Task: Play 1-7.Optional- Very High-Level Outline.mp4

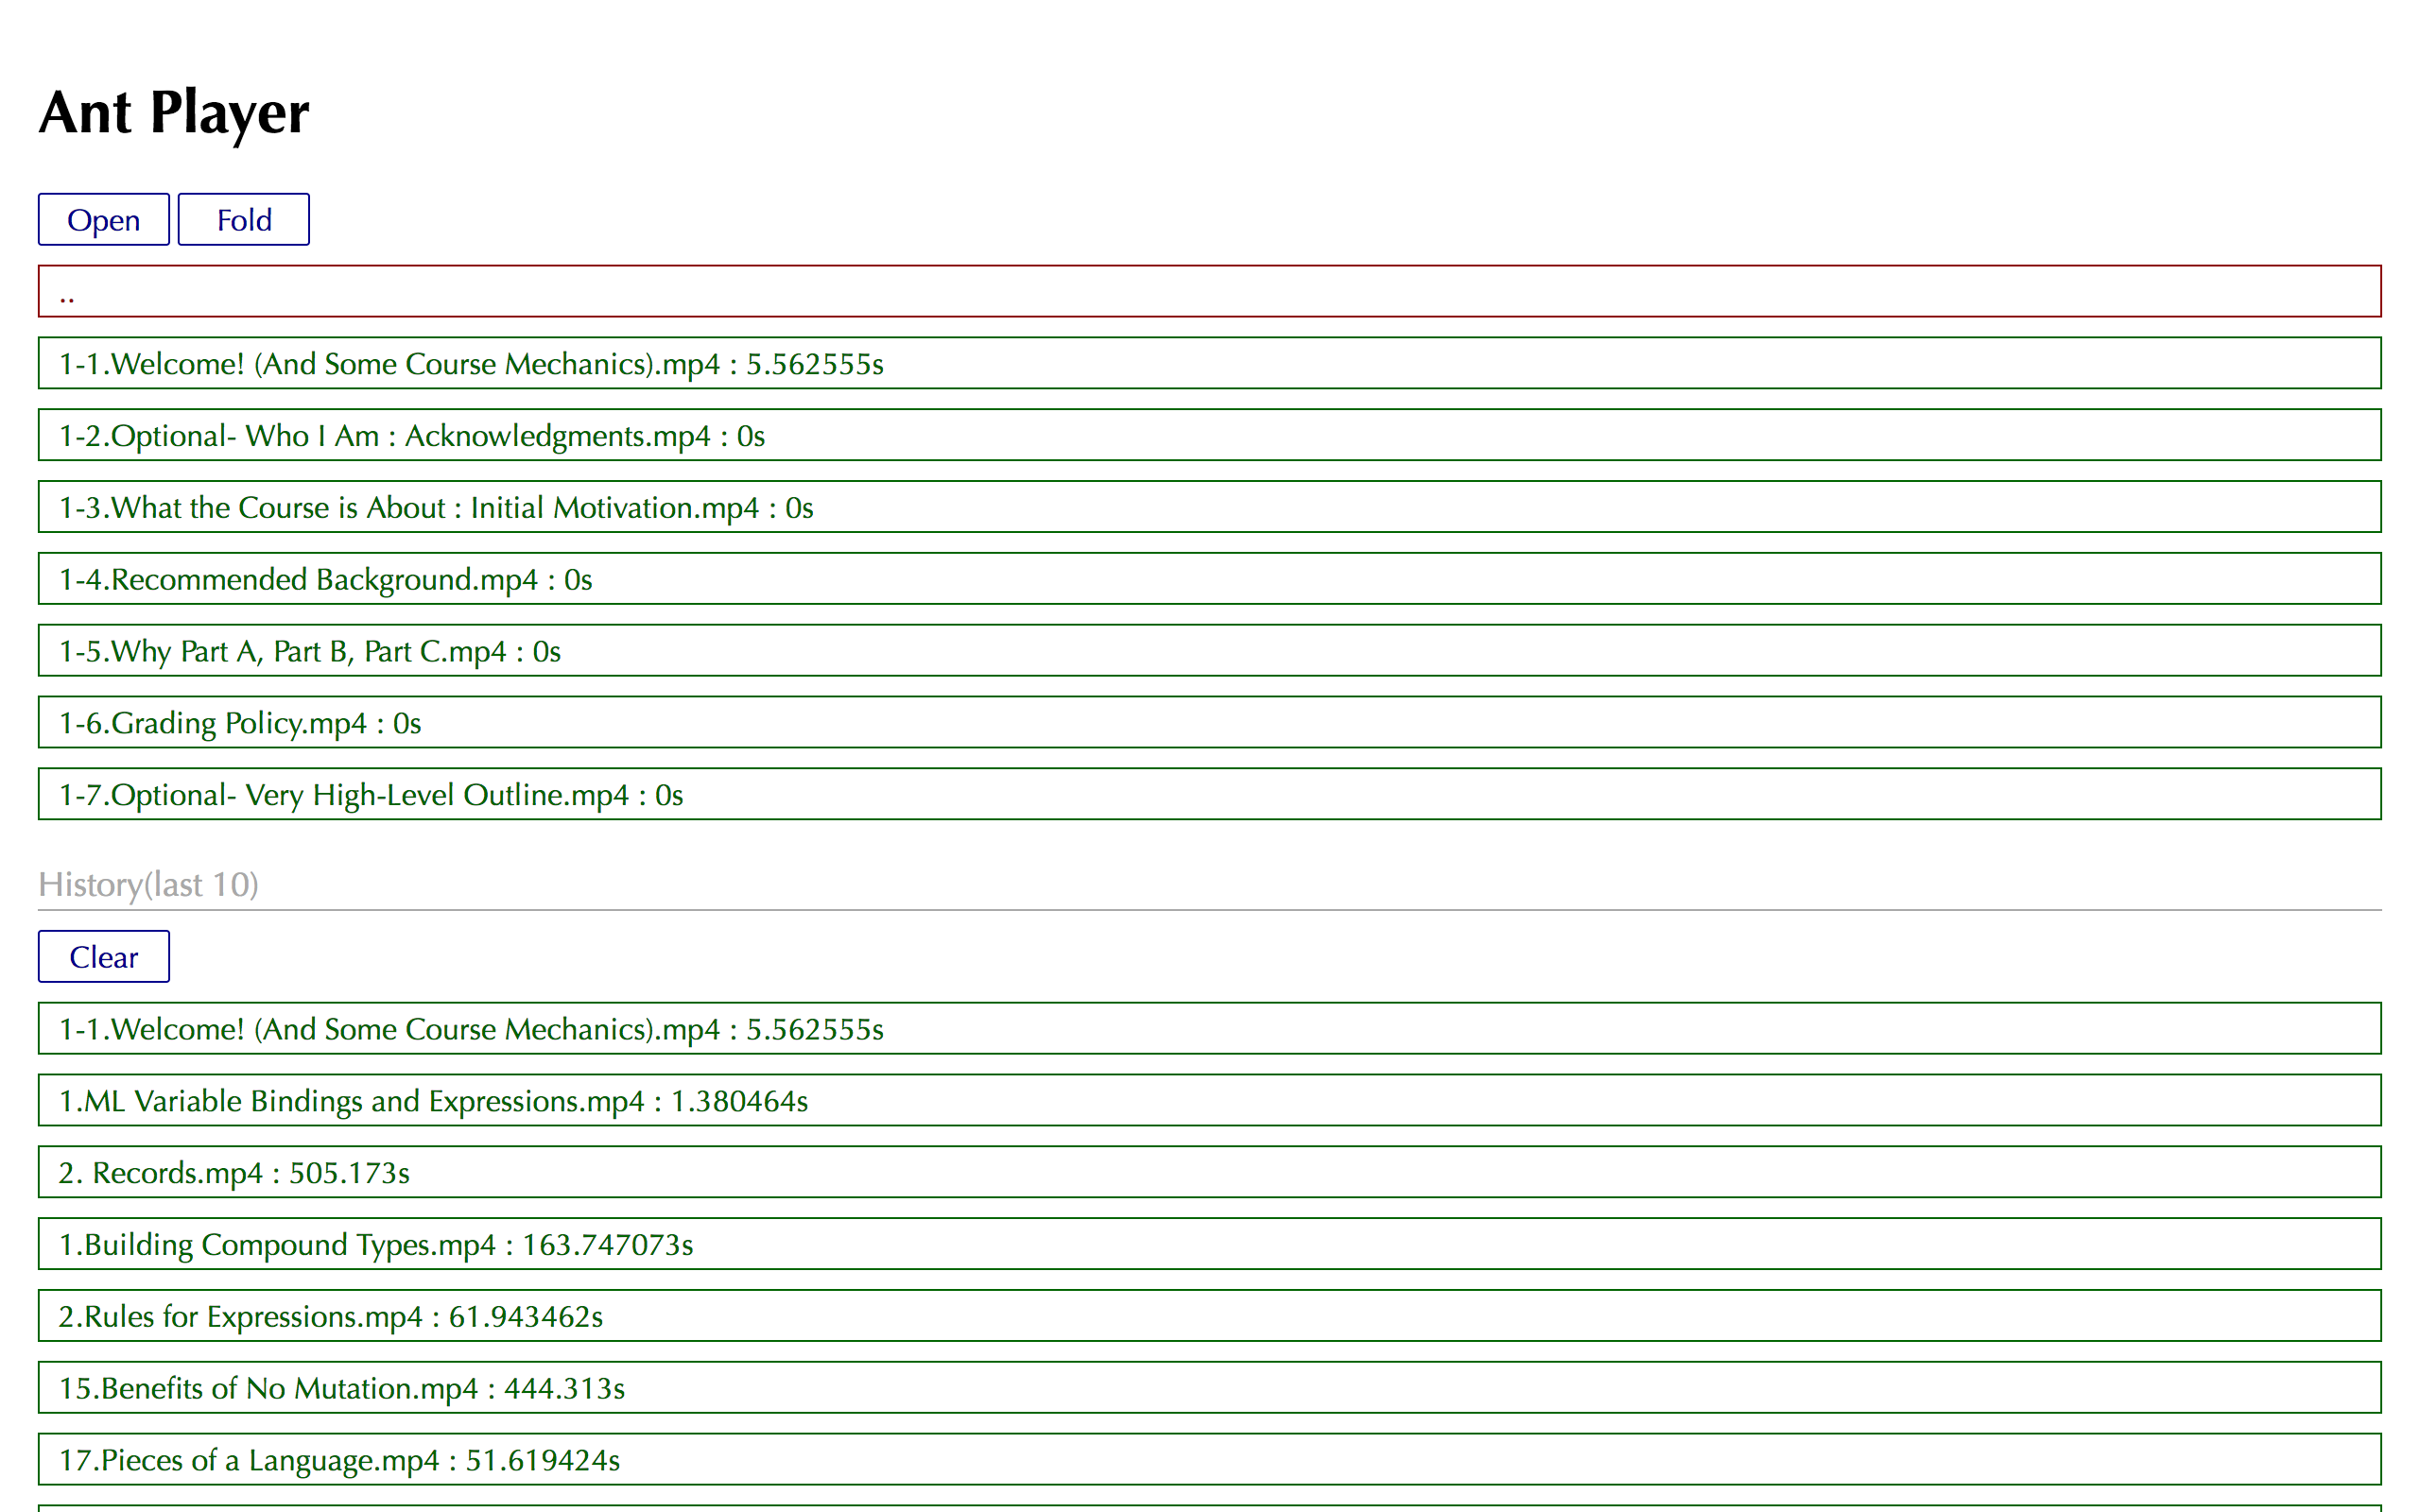Action: (1209, 794)
